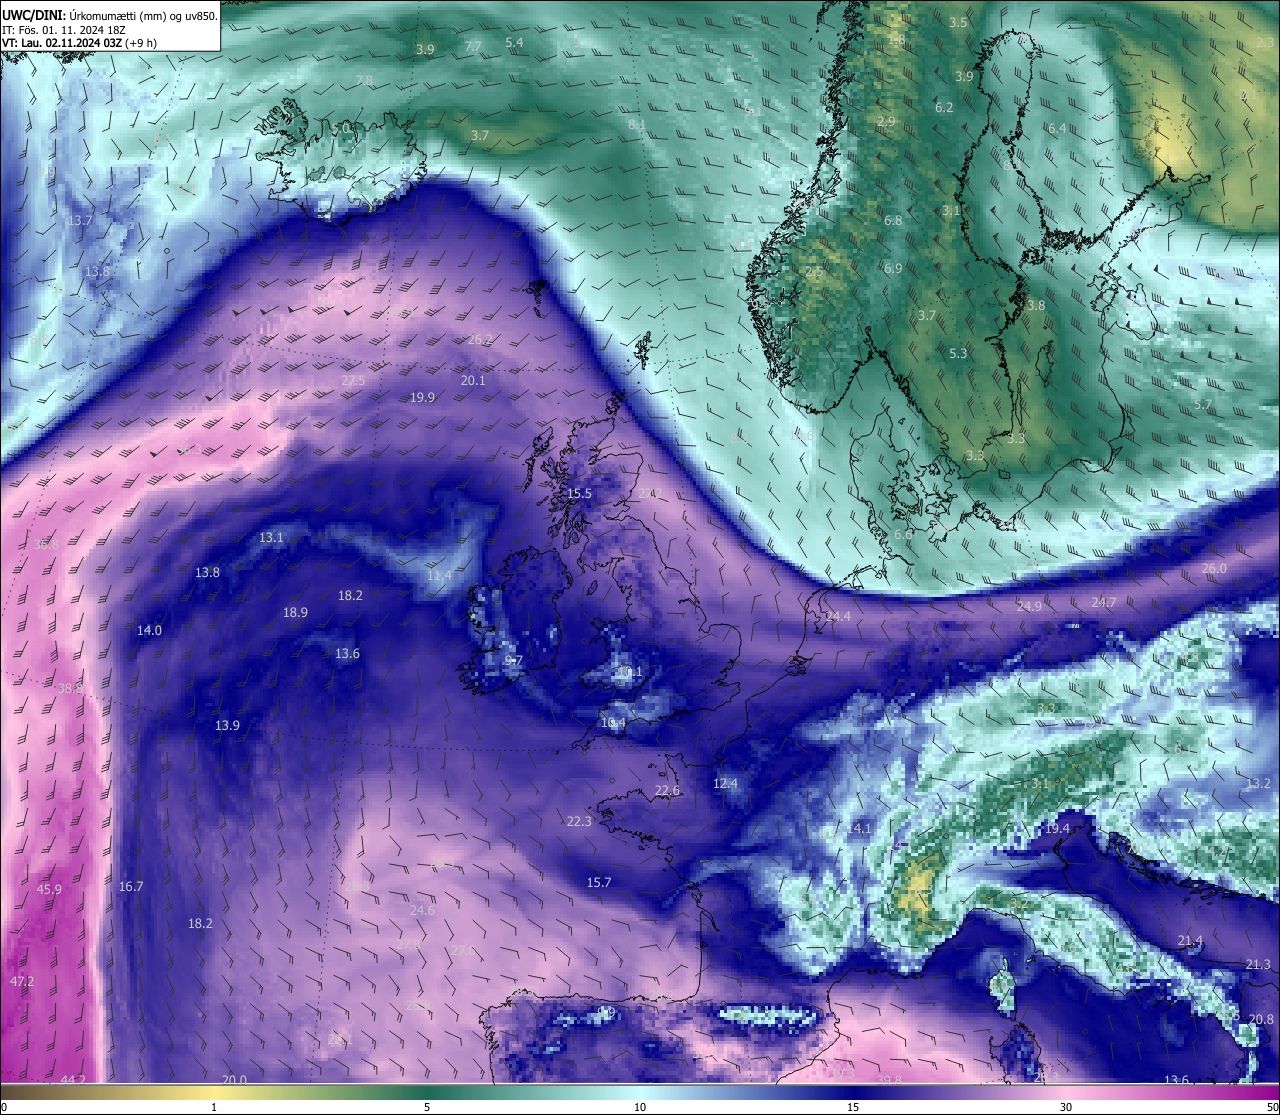Click the 5.7 value on the map
Screen dimensions: 1280x1115
pyautogui.click(x=1202, y=405)
